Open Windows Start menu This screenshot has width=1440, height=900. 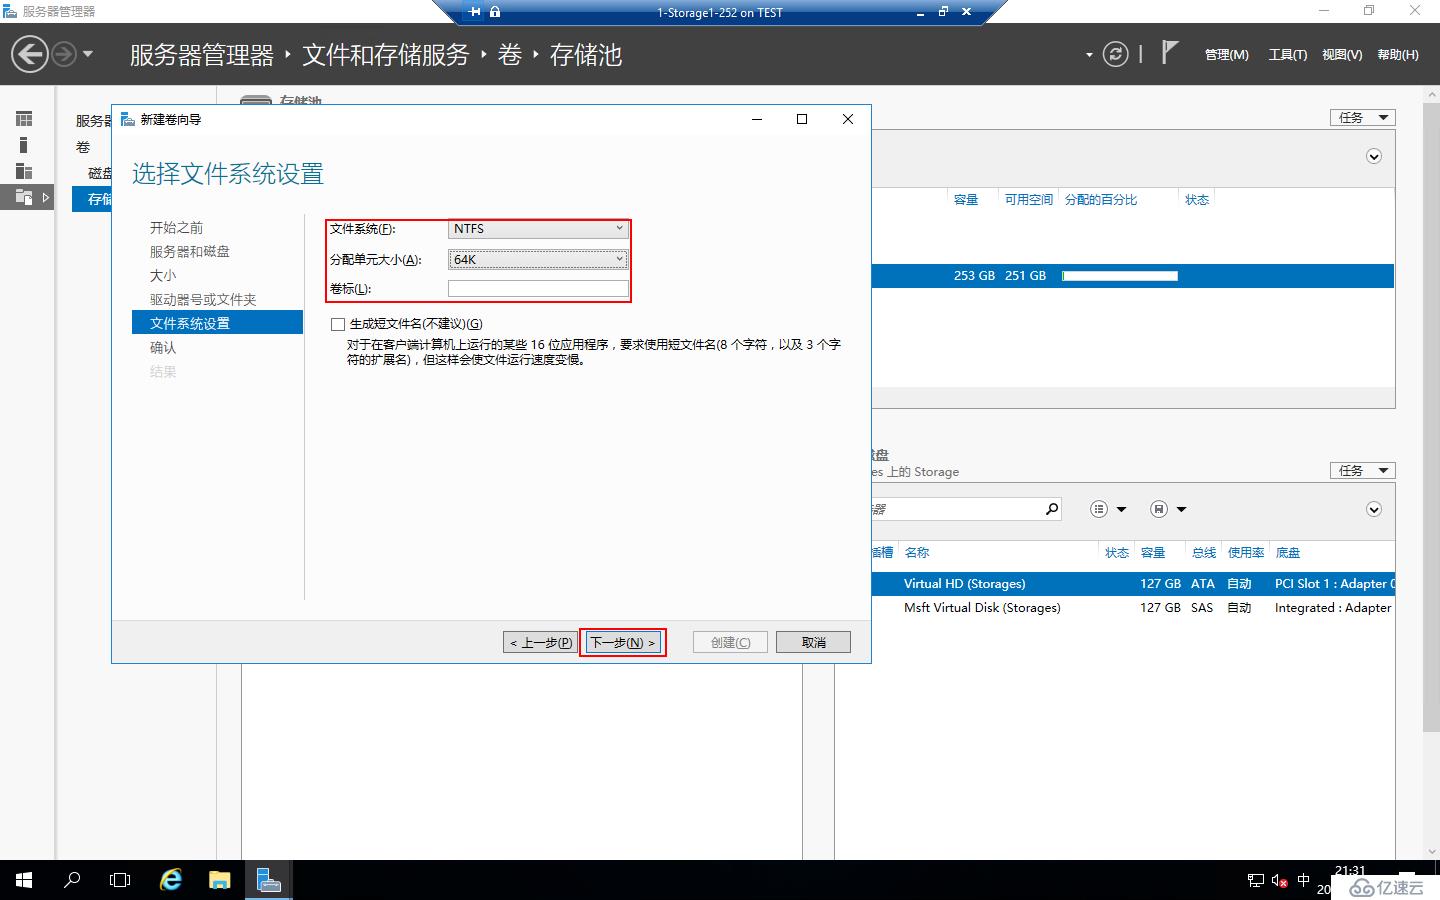24,880
